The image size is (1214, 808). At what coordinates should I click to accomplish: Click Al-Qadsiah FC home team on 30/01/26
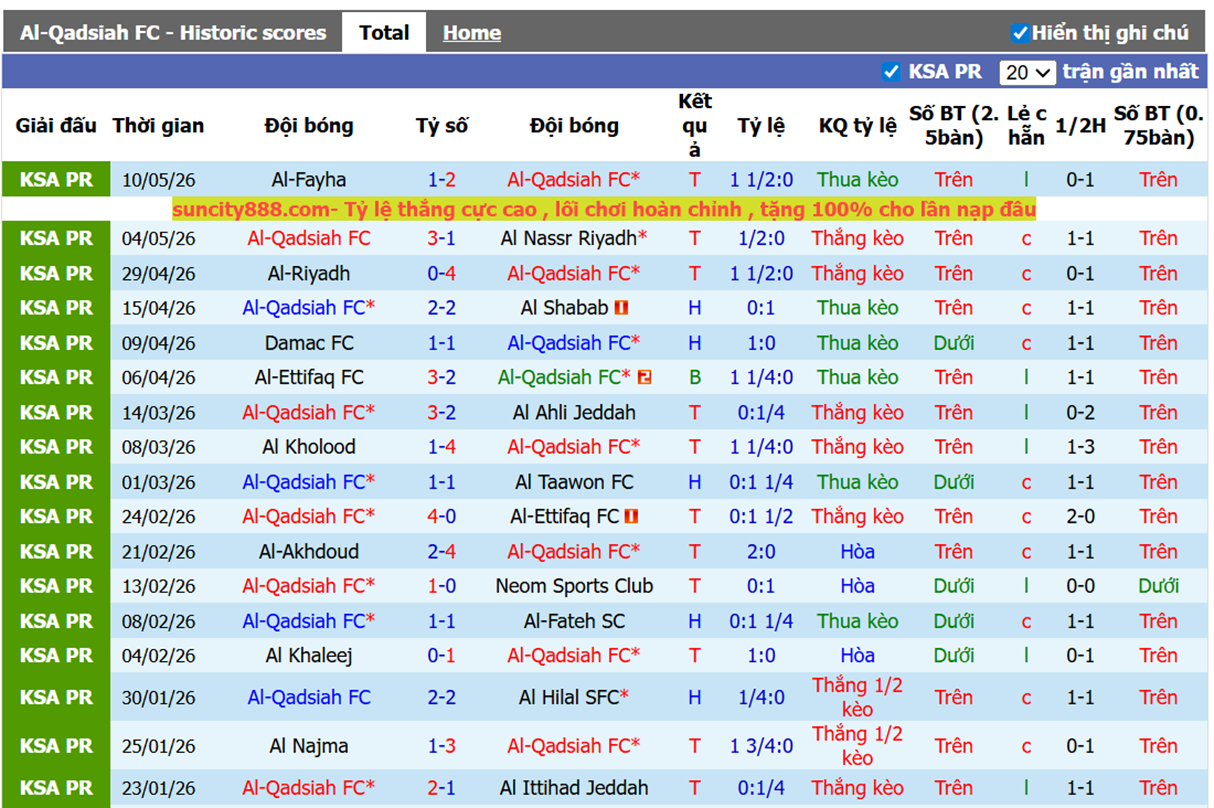[x=309, y=697]
